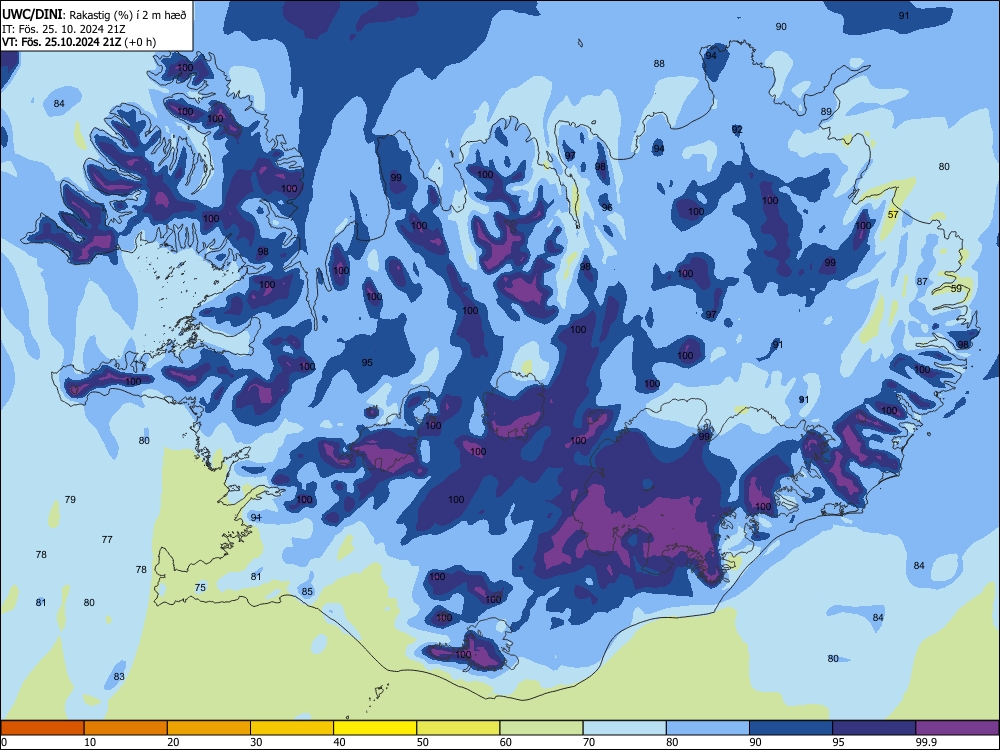This screenshot has height=750, width=1000.
Task: Click the 88 value off the north coast
Action: [x=659, y=64]
